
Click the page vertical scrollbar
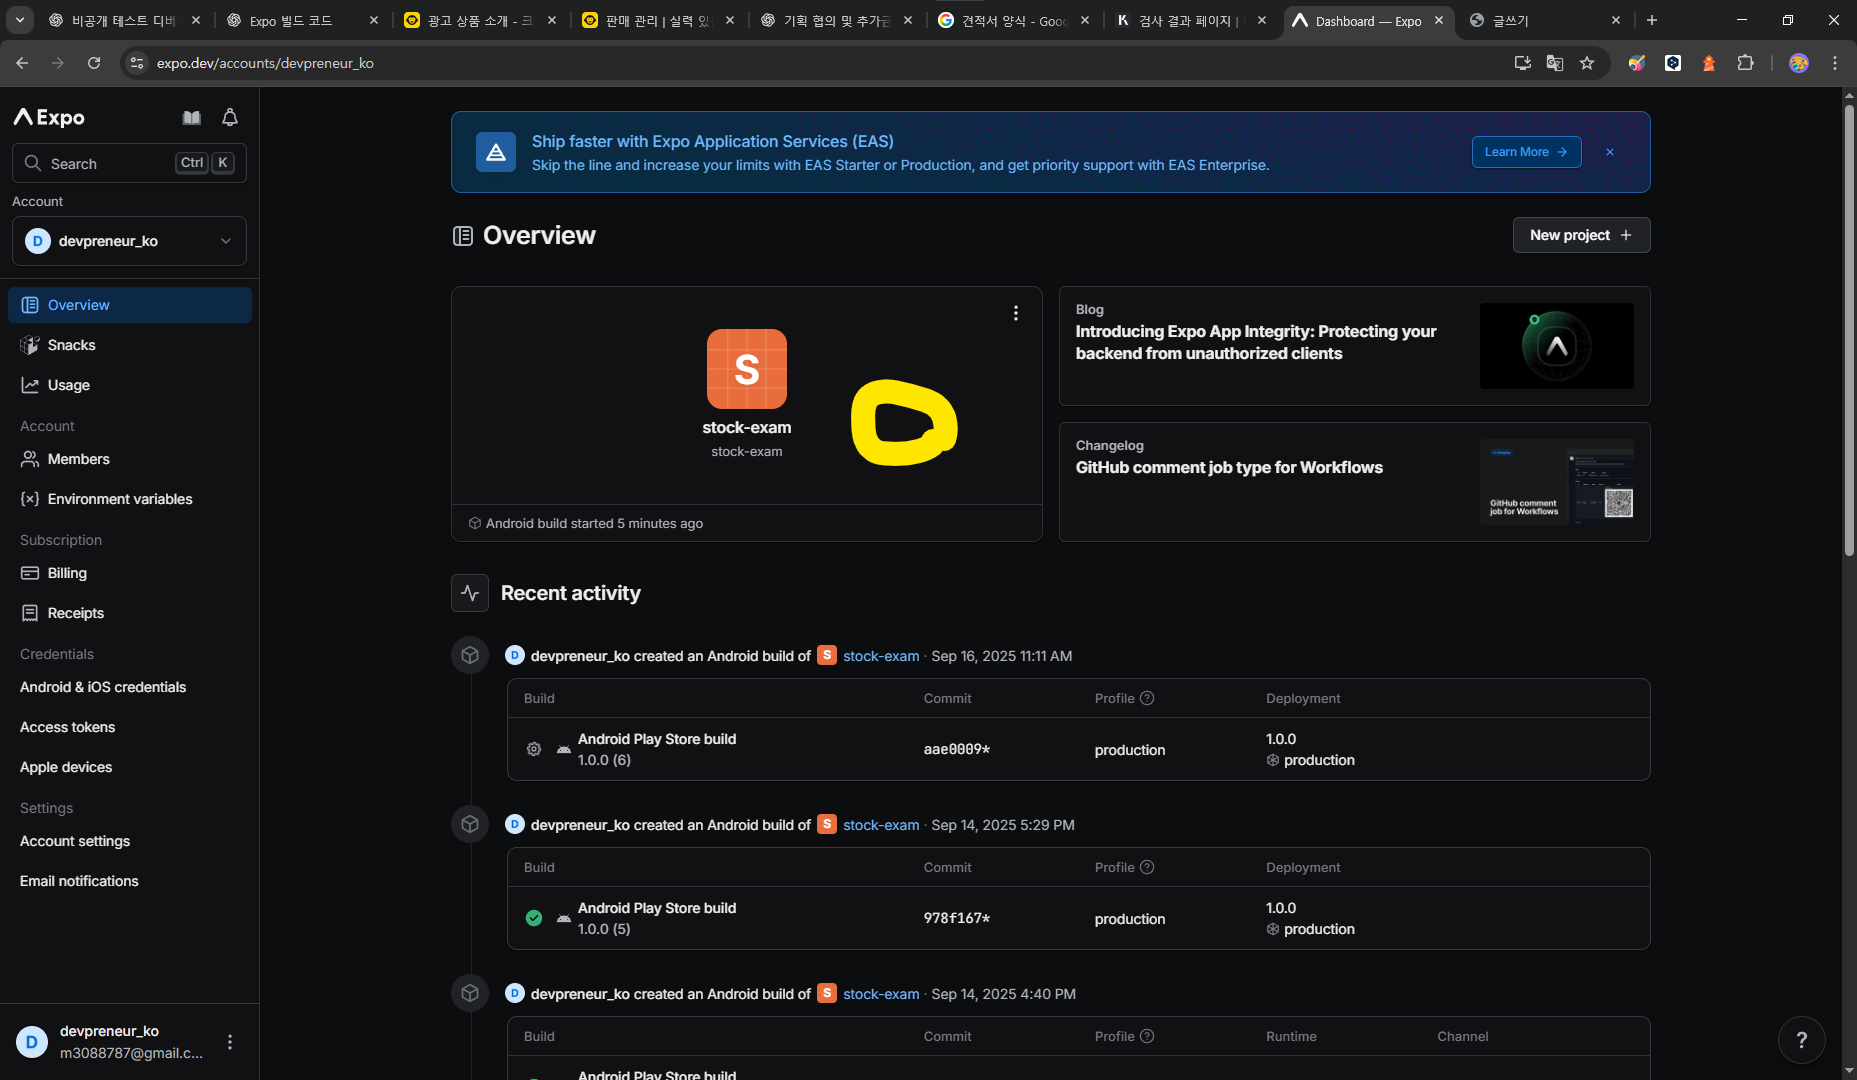coord(1849,330)
